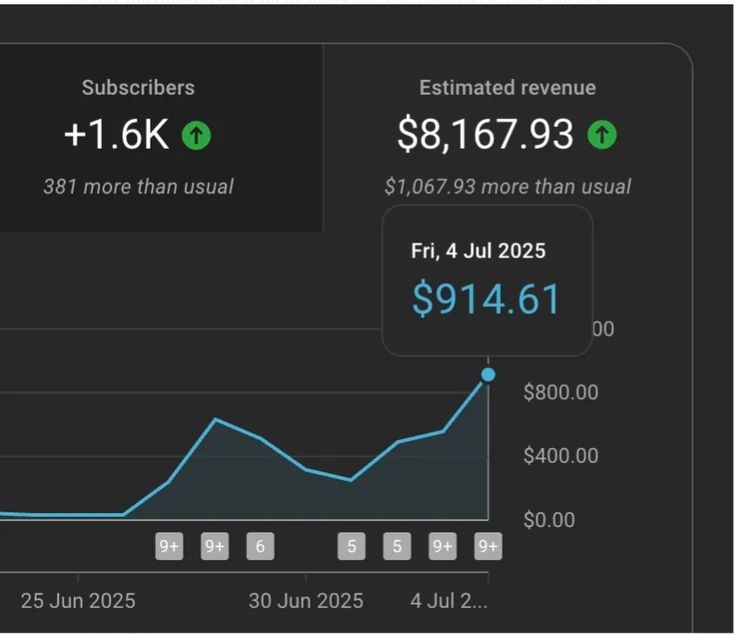Click the '381 more than usual' text

pyautogui.click(x=138, y=187)
